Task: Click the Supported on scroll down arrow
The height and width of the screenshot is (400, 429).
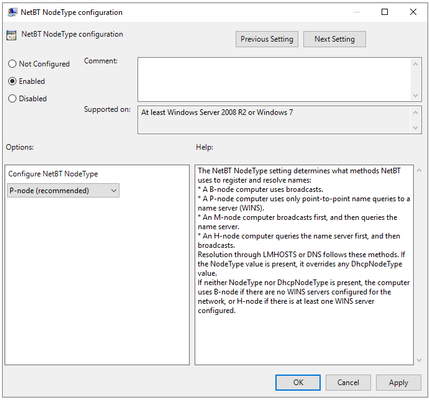Action: (x=415, y=128)
